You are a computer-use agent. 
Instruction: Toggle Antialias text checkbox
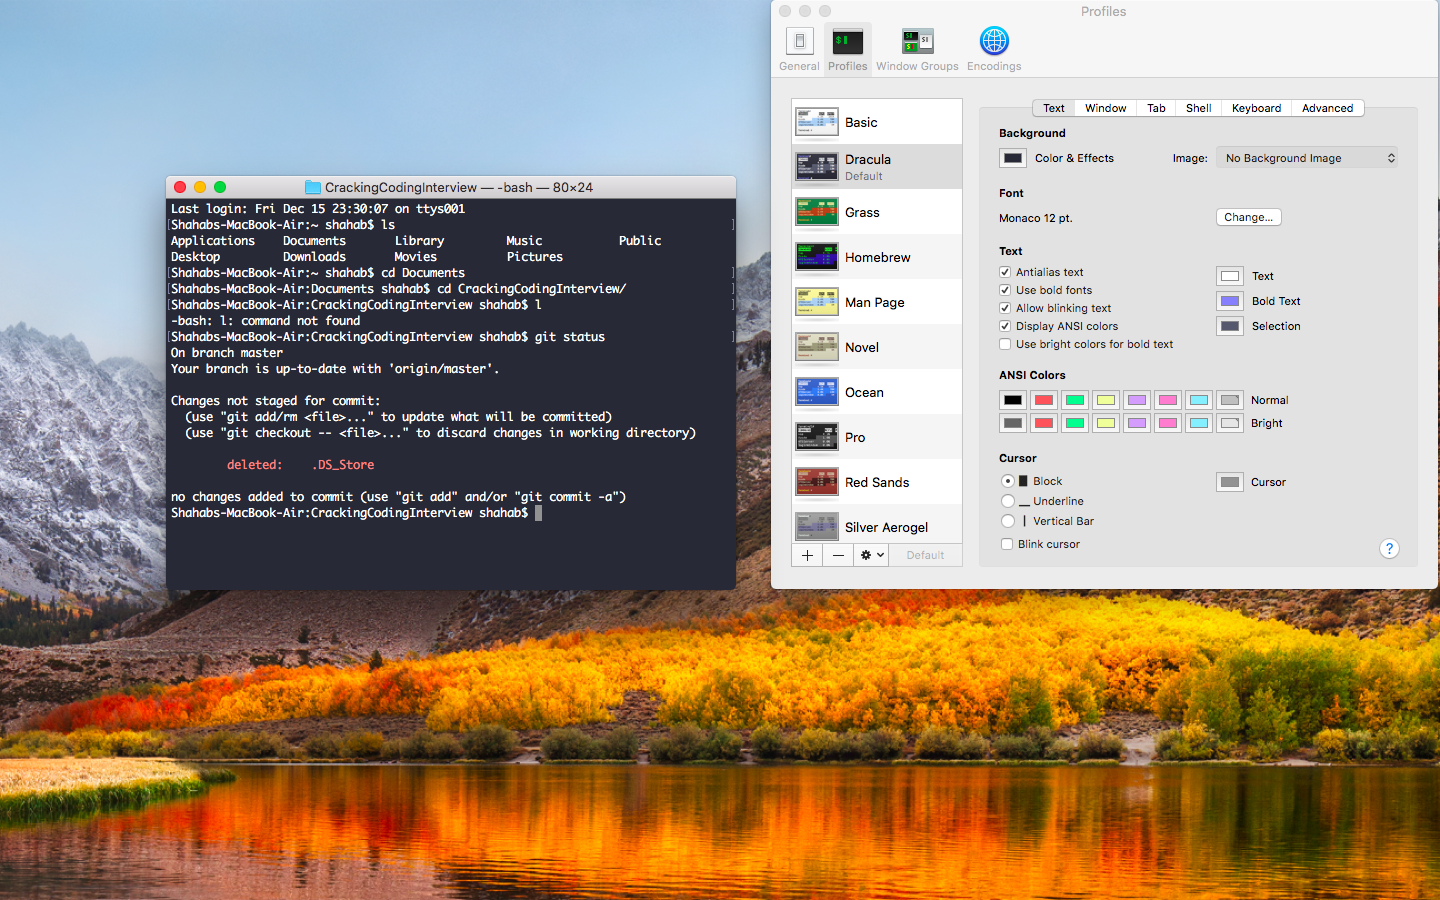click(1005, 272)
